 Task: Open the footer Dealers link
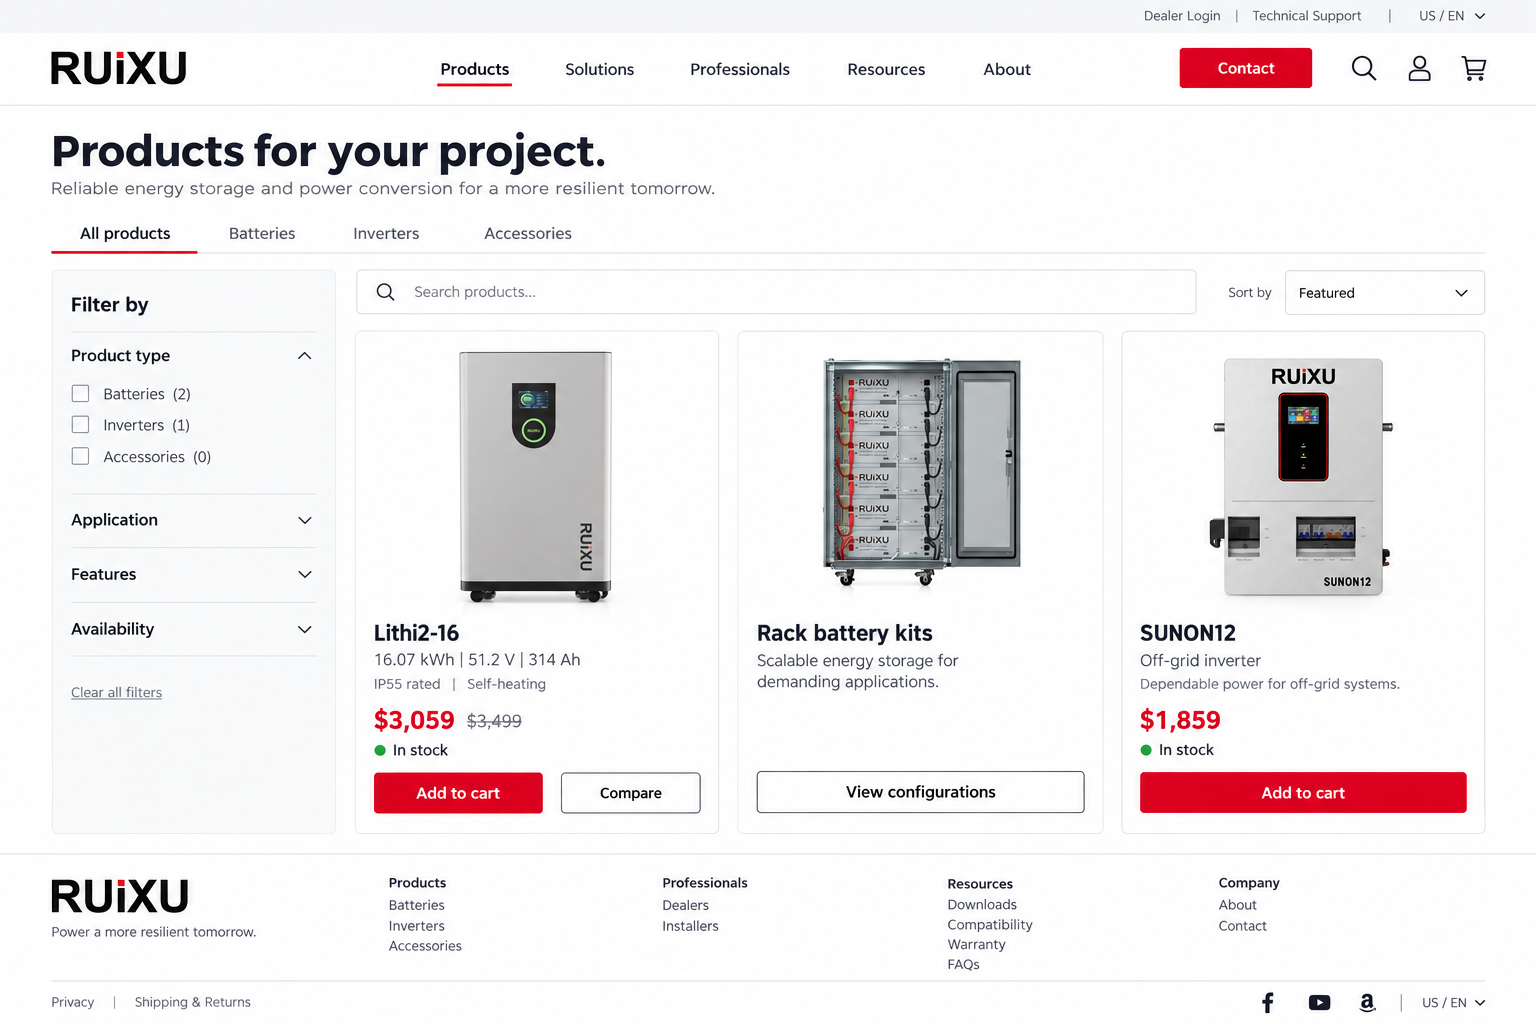[x=685, y=905]
